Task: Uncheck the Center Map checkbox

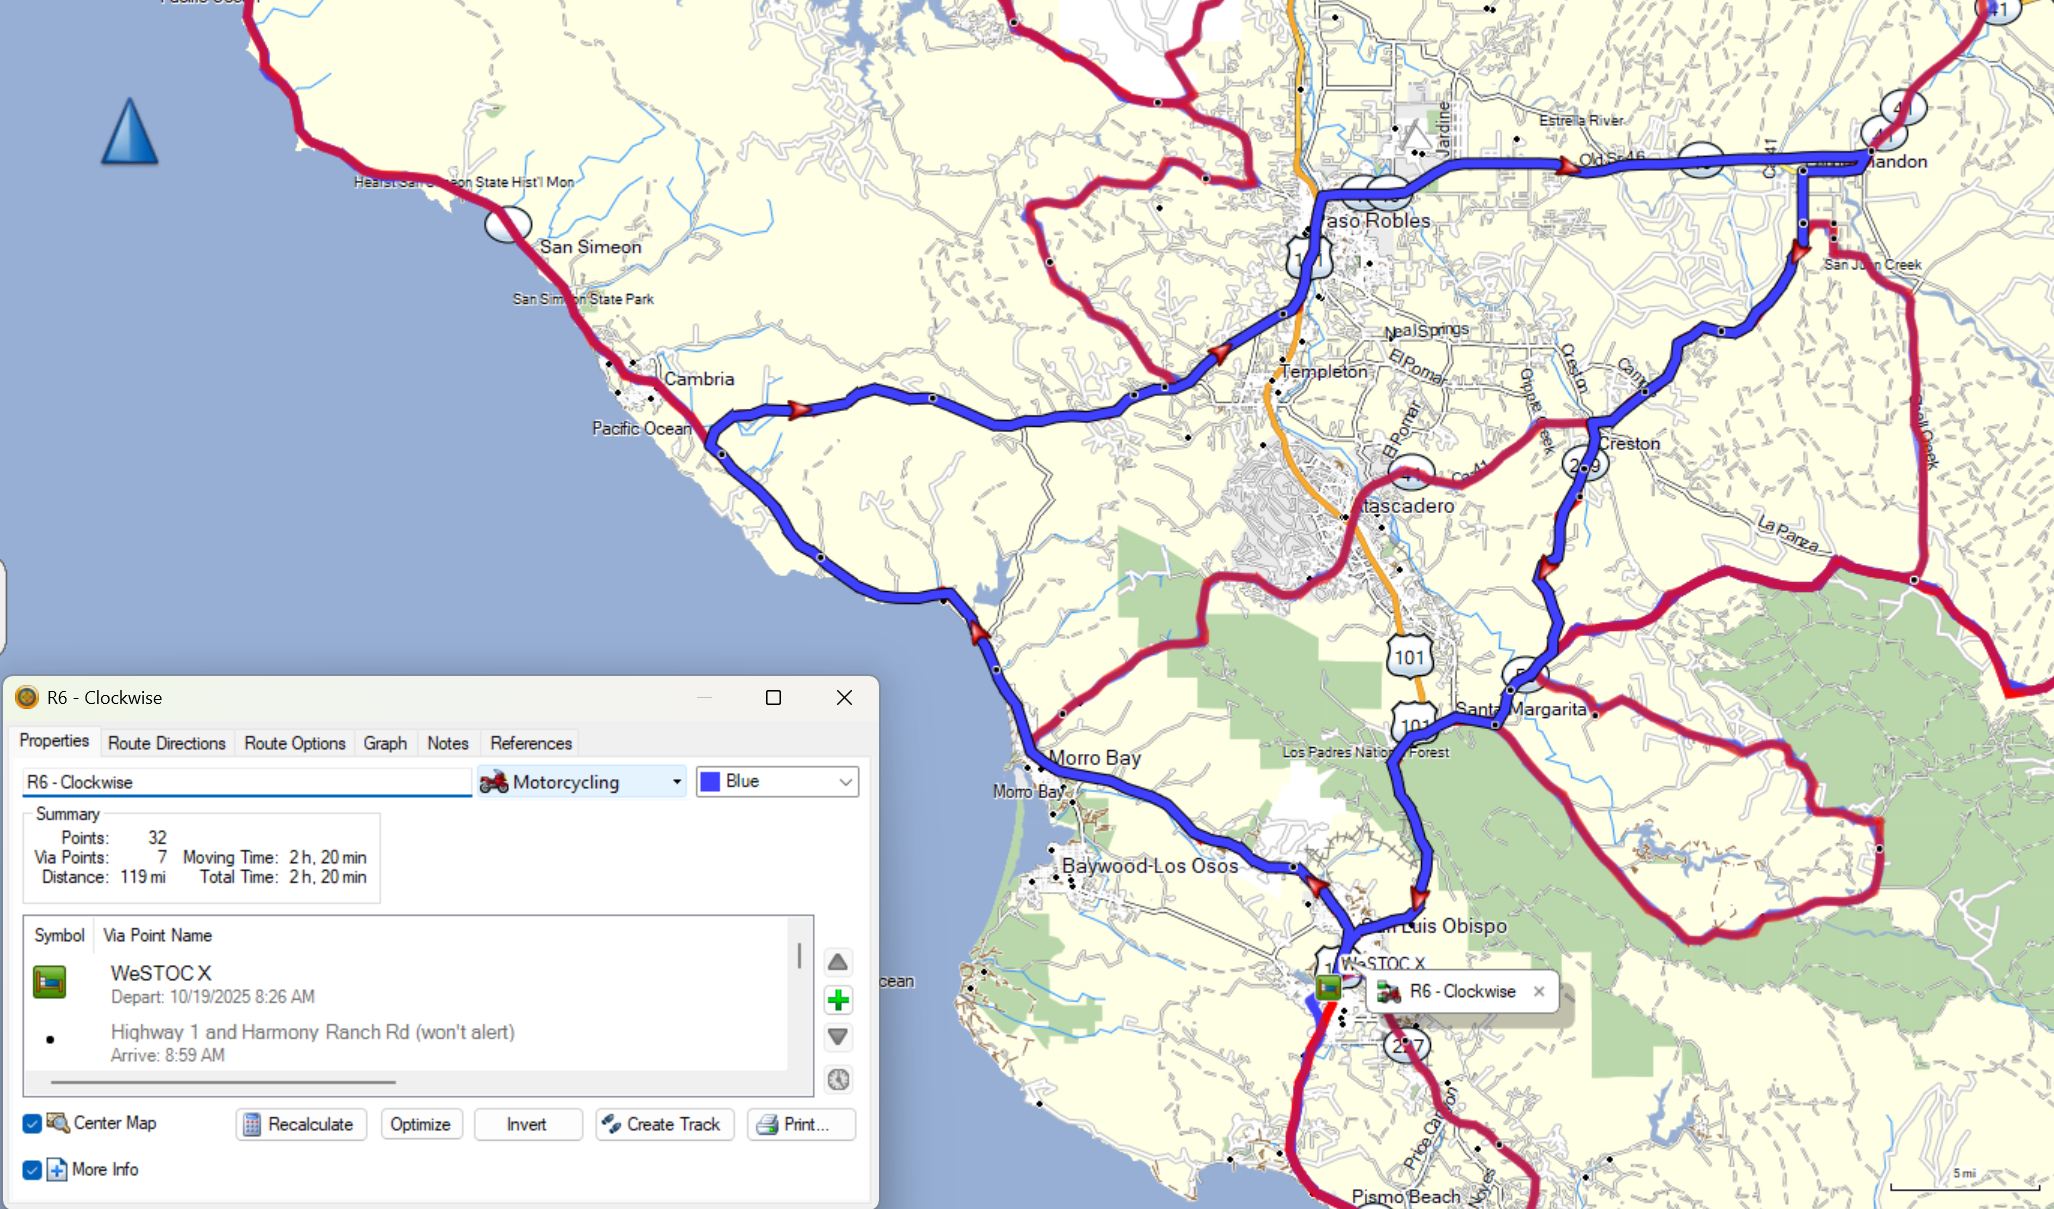Action: [x=32, y=1123]
